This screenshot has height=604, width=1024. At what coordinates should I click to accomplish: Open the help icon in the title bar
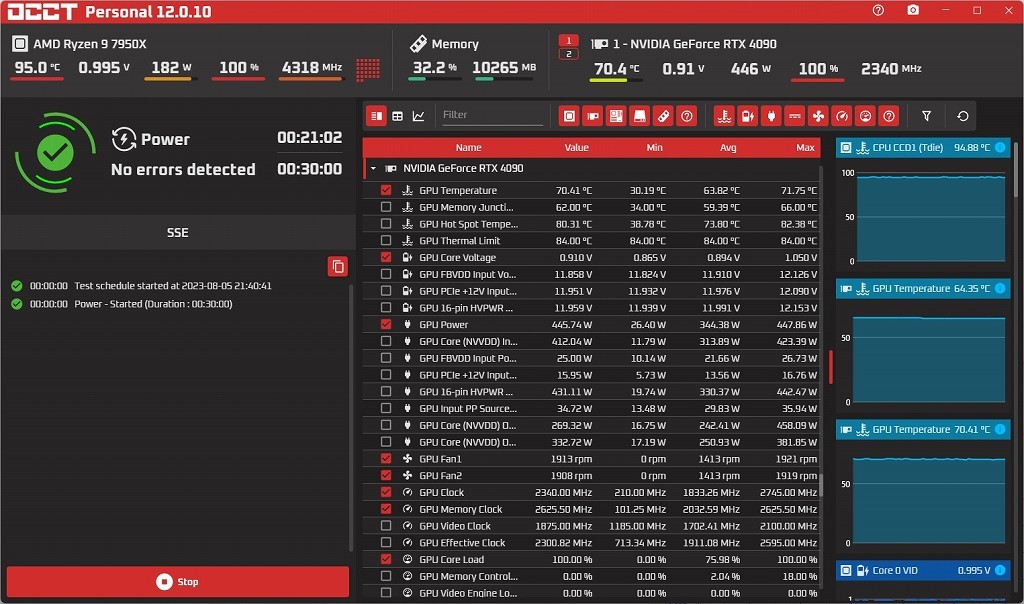(x=878, y=10)
